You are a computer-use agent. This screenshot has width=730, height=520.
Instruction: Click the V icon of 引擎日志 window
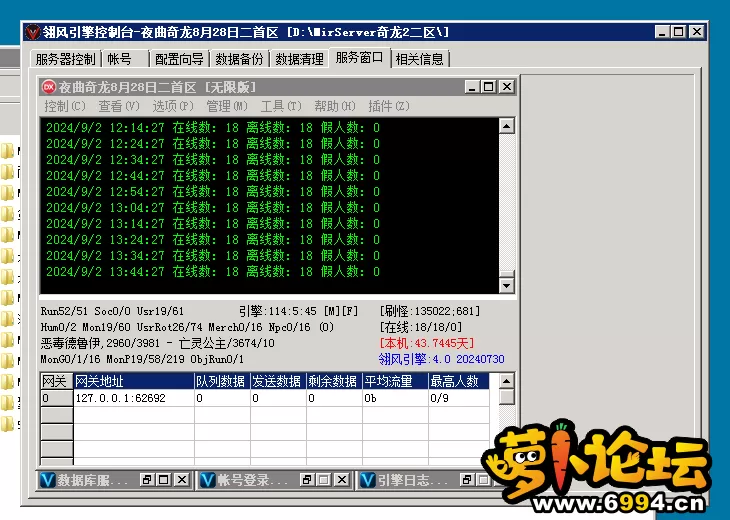click(368, 480)
